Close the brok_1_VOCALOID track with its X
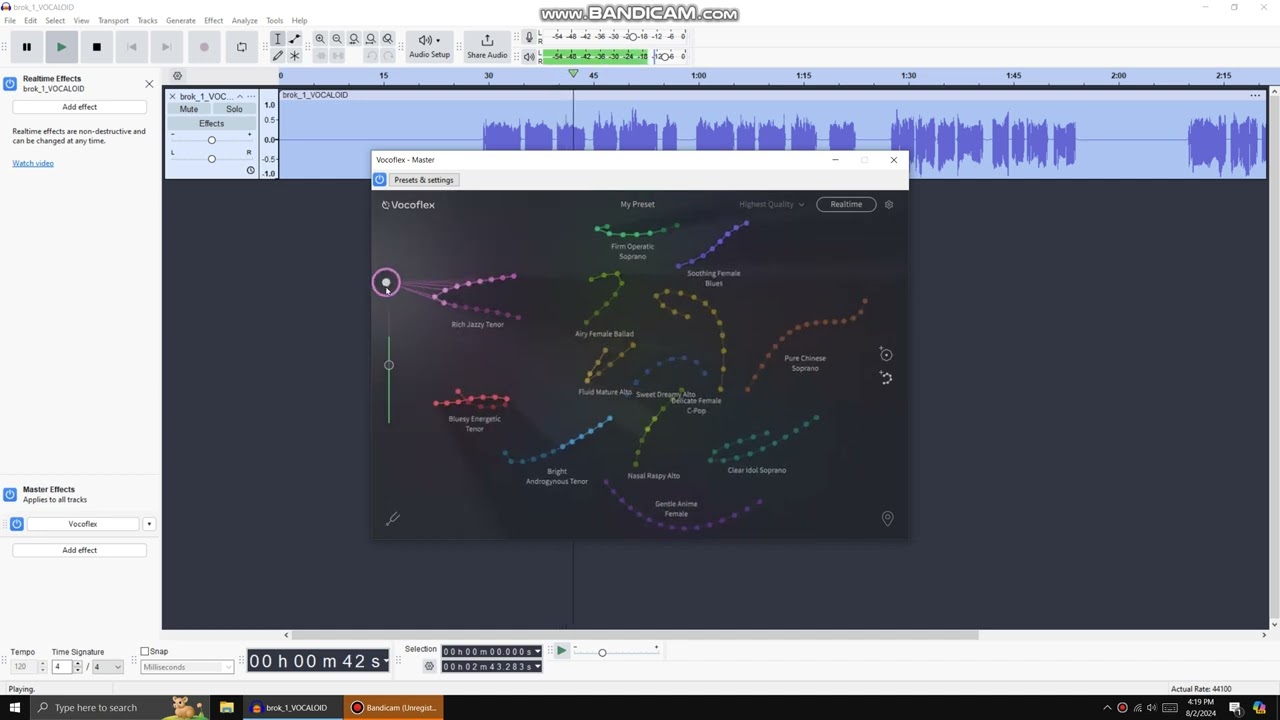 click(x=172, y=96)
